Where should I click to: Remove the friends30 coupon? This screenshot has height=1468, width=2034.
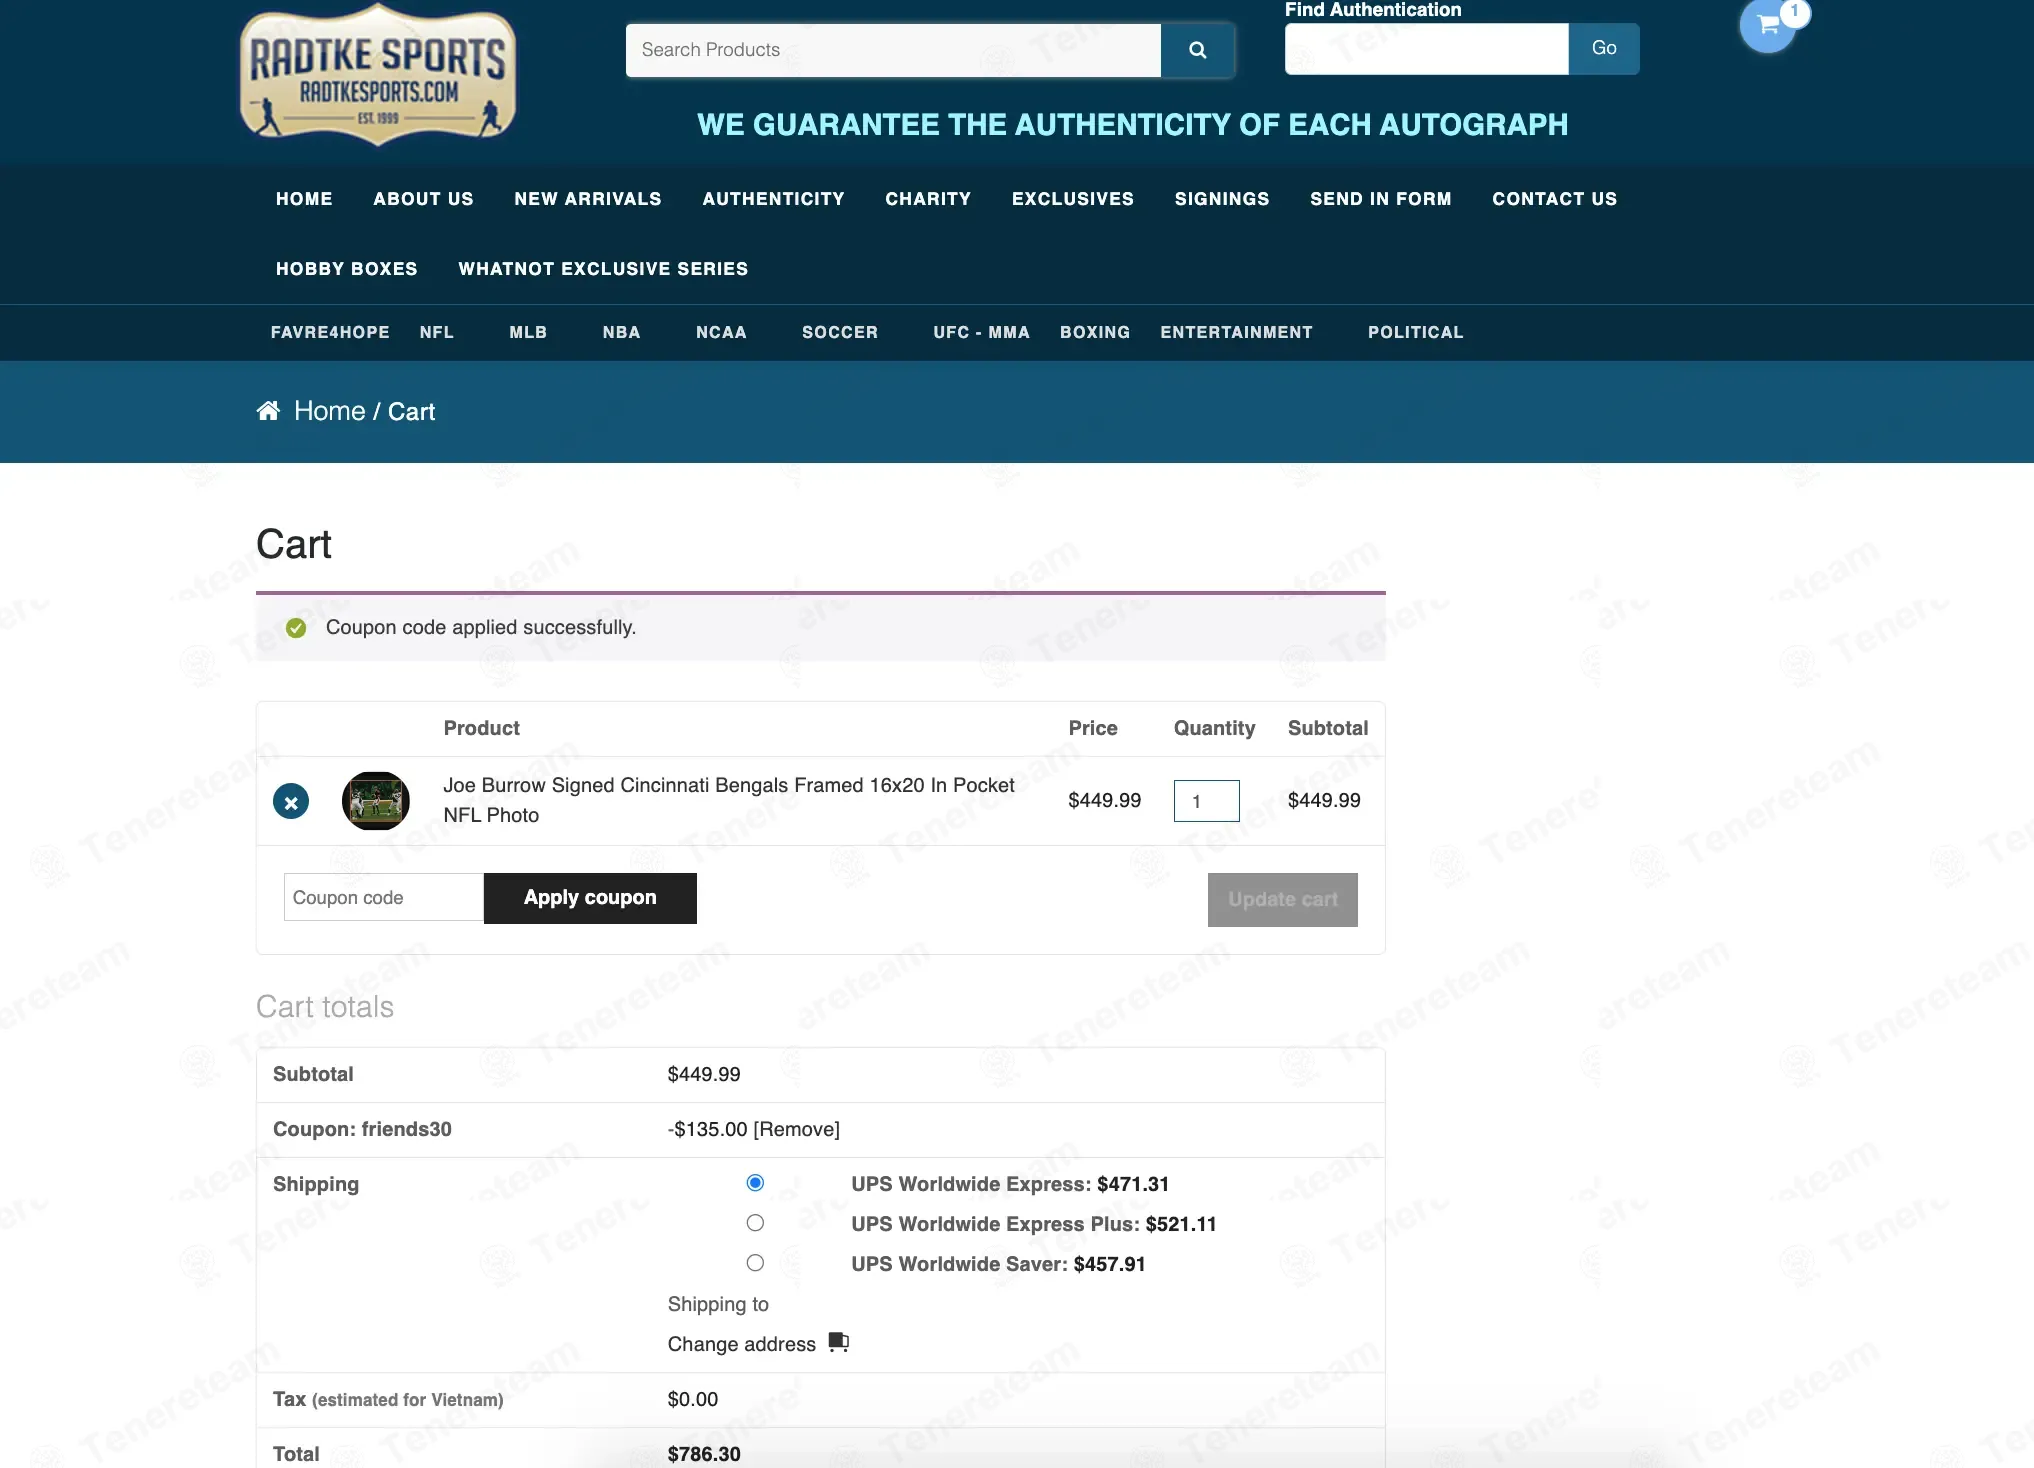(x=796, y=1129)
